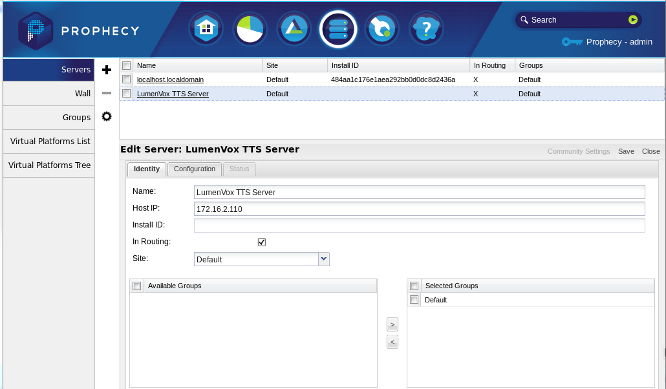Click the triangle applications icon
This screenshot has width=666, height=389.
pyautogui.click(x=294, y=29)
